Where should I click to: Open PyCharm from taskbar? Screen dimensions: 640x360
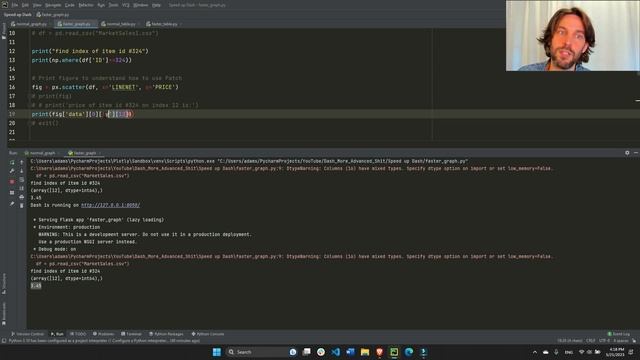[394, 352]
